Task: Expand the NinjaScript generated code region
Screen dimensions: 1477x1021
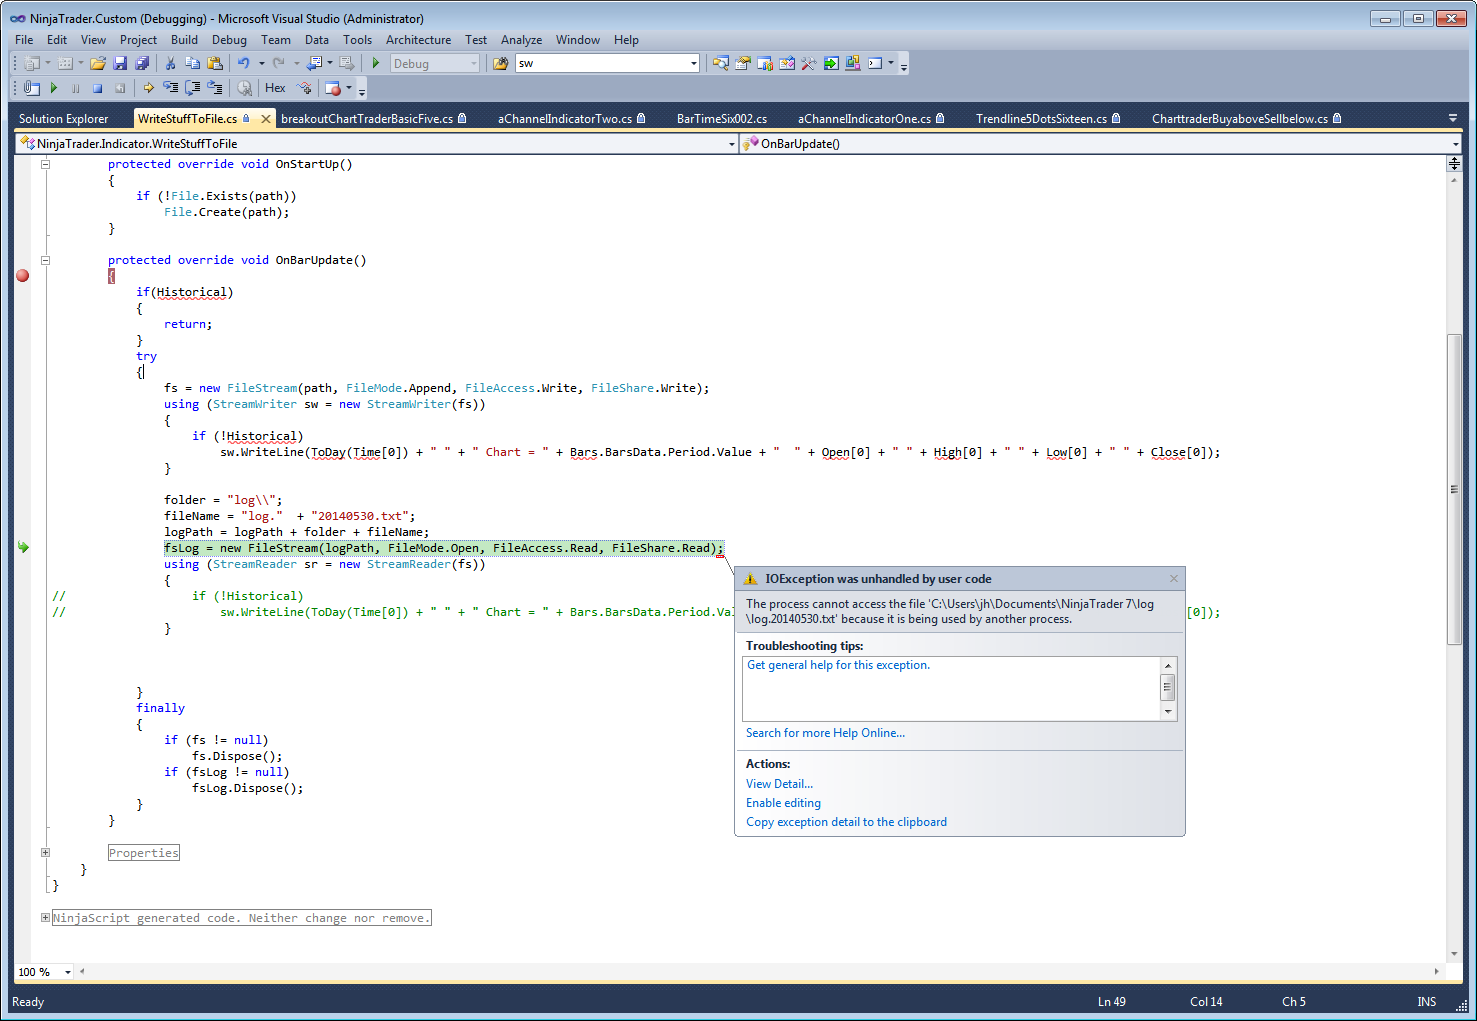Action: pos(45,918)
